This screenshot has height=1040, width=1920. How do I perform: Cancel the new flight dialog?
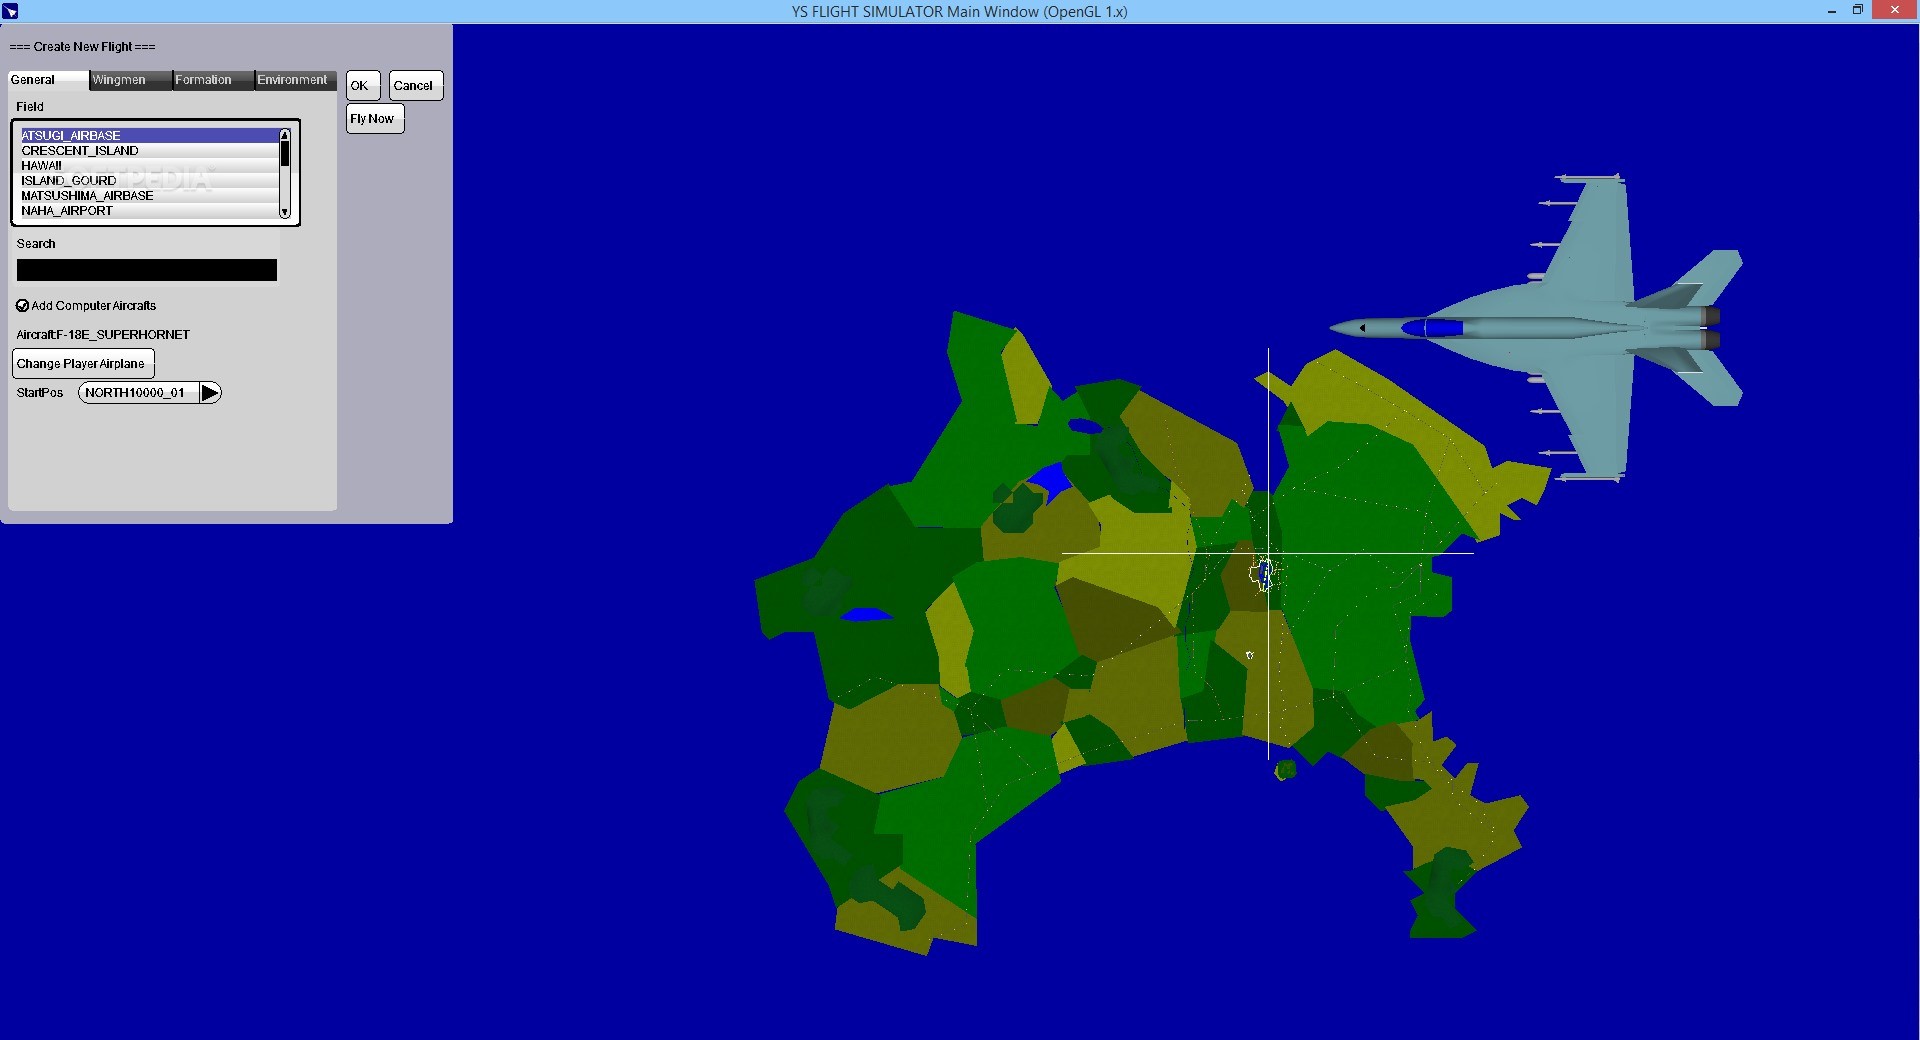416,86
